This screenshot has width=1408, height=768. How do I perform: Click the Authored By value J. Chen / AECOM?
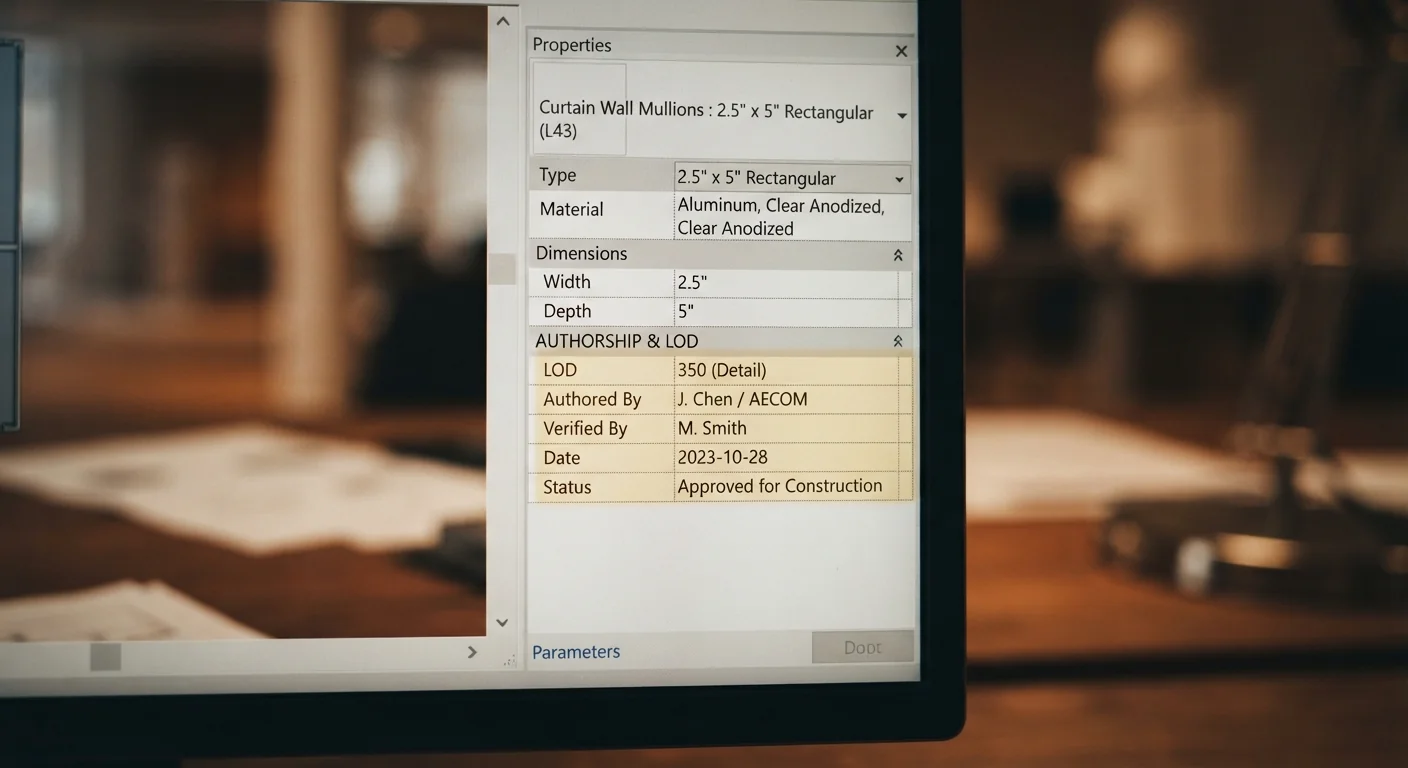point(786,399)
